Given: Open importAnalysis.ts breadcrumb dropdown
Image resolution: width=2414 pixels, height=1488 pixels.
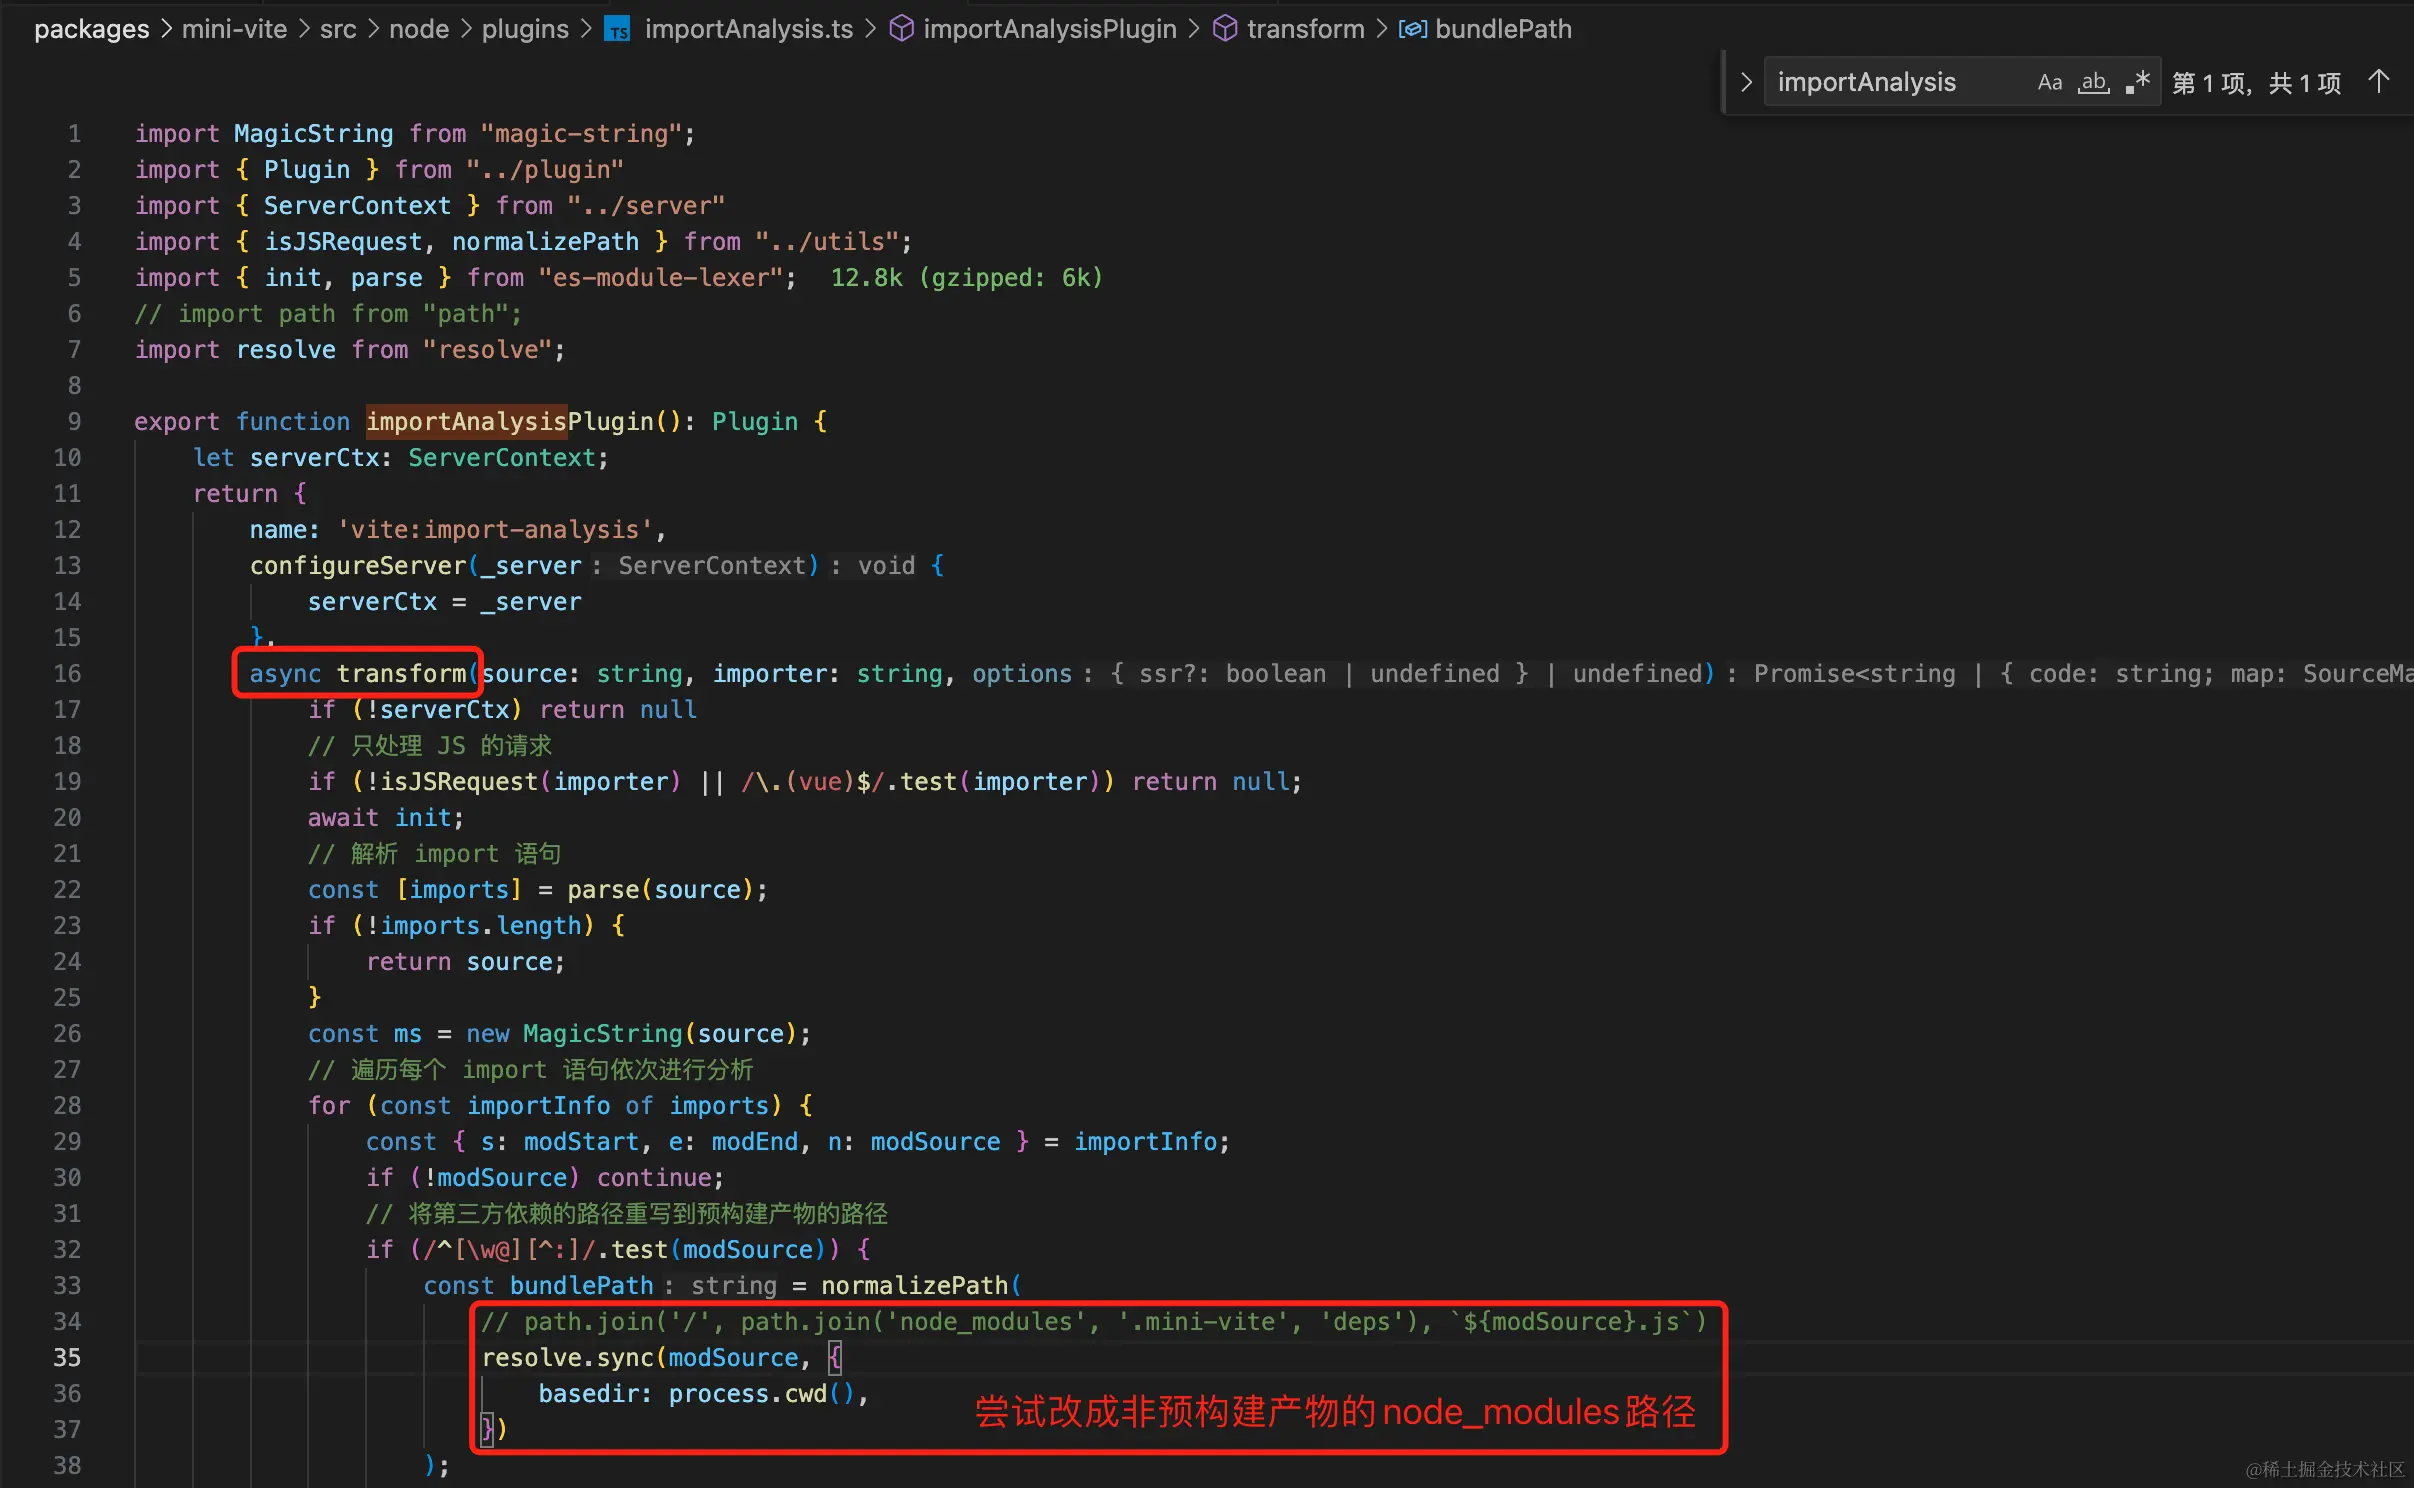Looking at the screenshot, I should pyautogui.click(x=748, y=30).
